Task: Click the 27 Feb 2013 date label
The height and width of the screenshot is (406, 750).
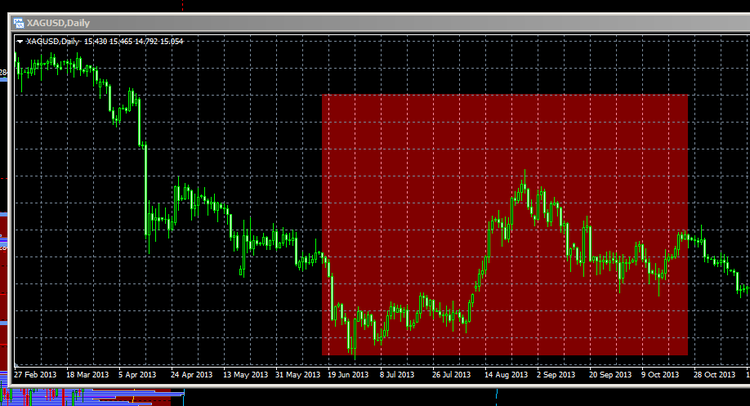Action: pos(35,374)
